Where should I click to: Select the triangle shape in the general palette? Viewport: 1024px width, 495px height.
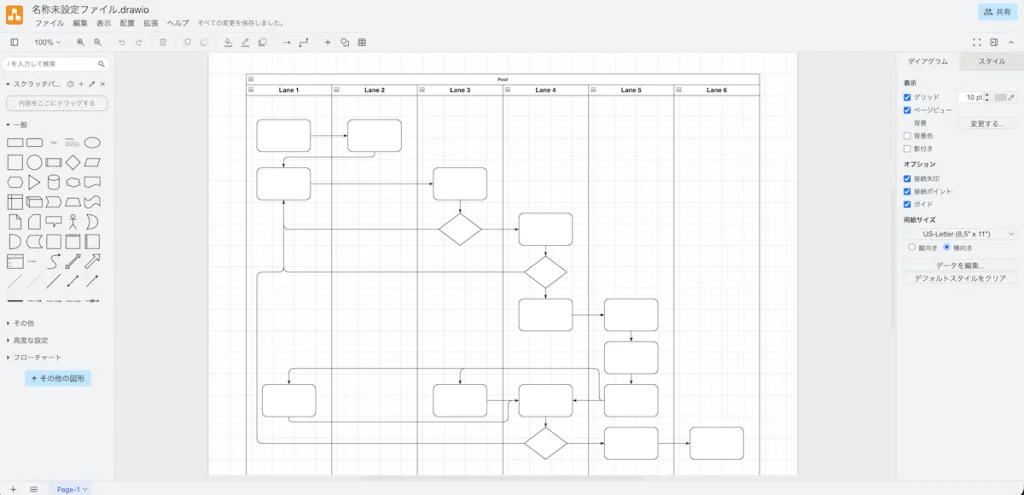click(34, 182)
